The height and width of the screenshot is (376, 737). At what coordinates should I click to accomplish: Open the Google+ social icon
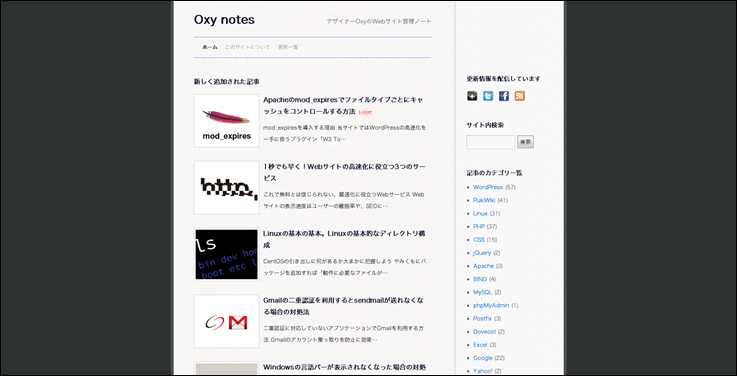click(x=472, y=96)
